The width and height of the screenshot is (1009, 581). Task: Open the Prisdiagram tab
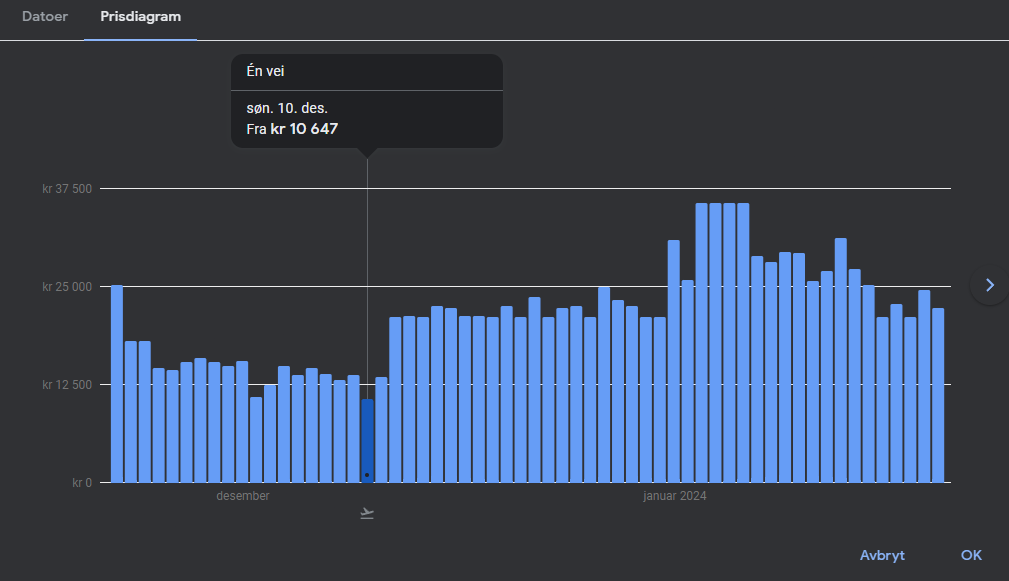141,17
